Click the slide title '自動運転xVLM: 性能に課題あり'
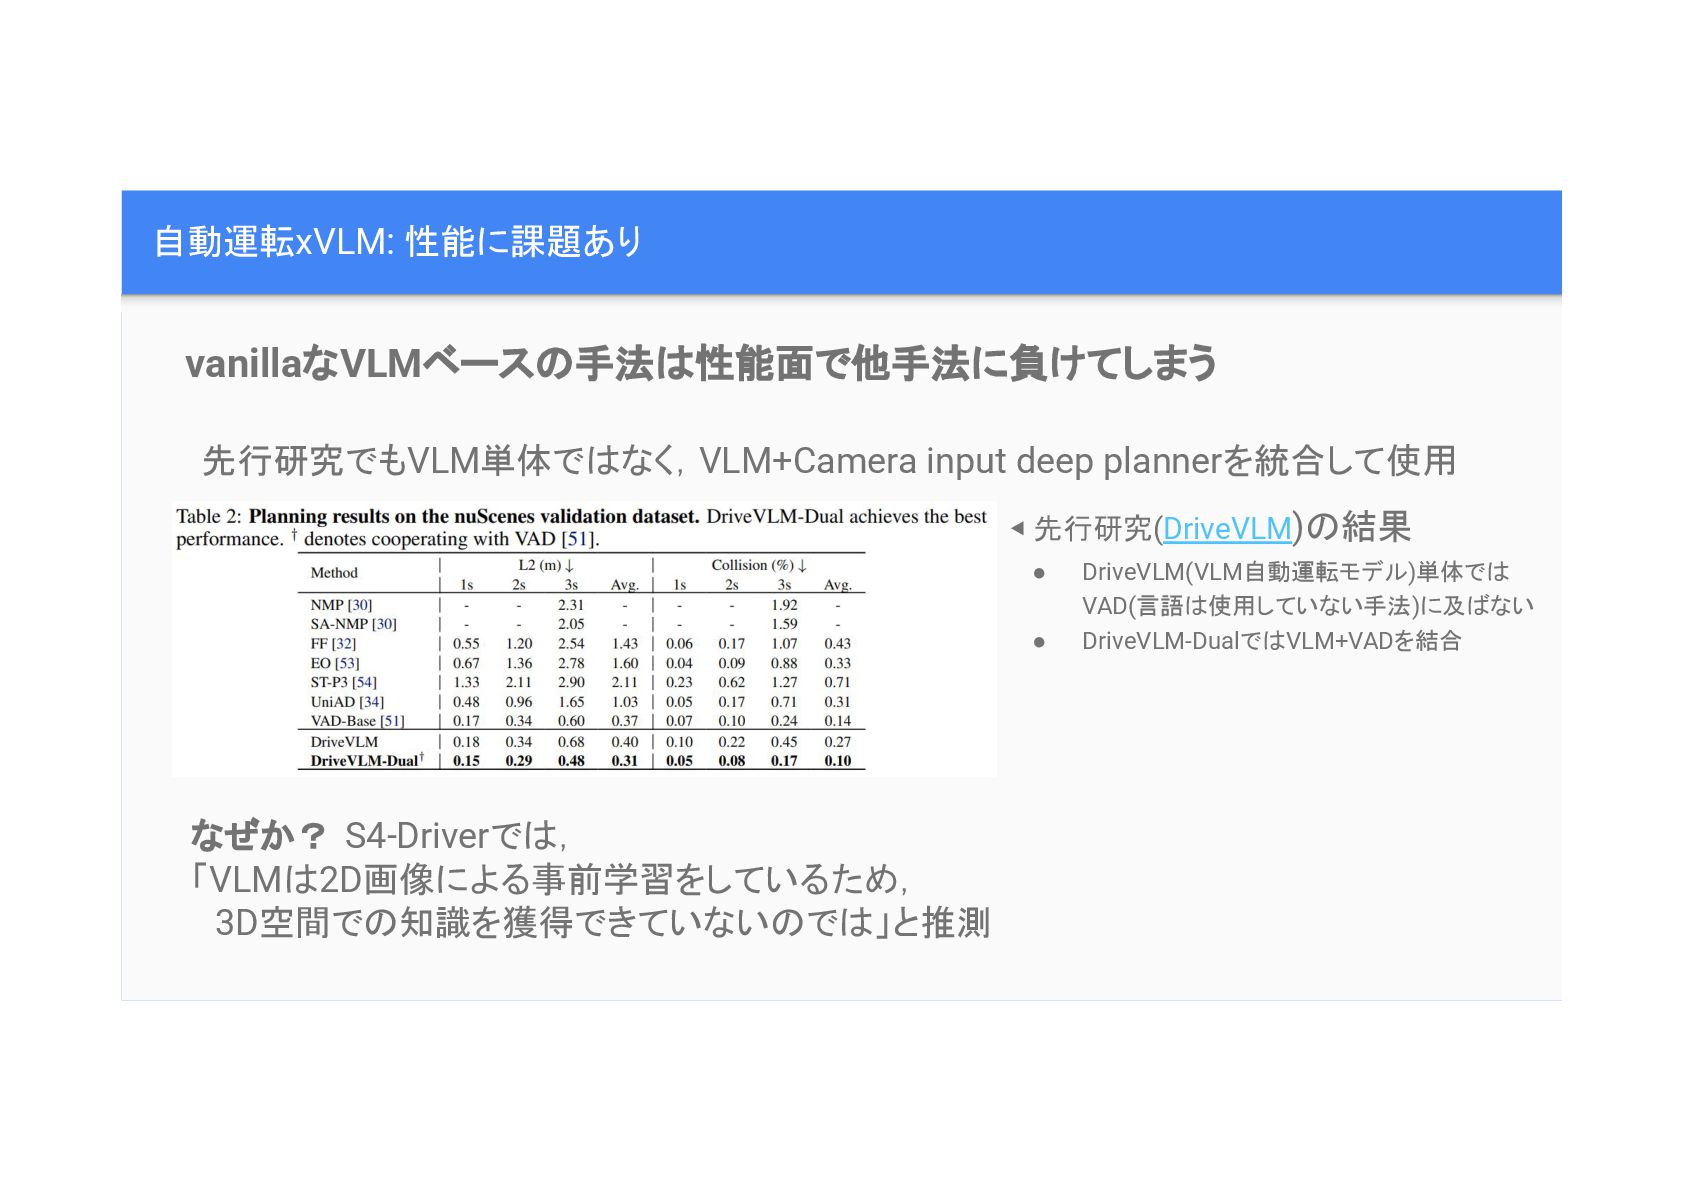The width and height of the screenshot is (1684, 1191). point(398,242)
